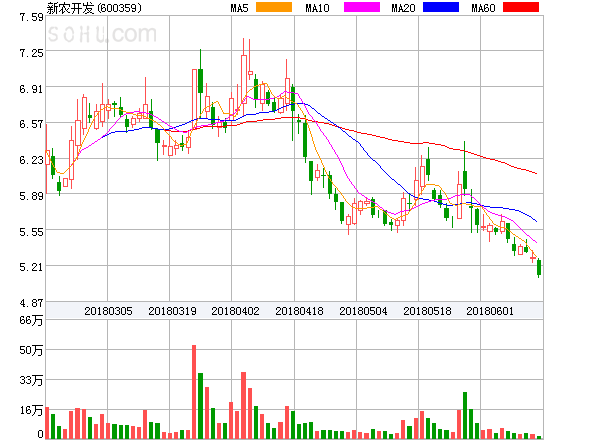Click the last green candlestick near 5.21
The width and height of the screenshot is (600, 440).
coord(539,267)
